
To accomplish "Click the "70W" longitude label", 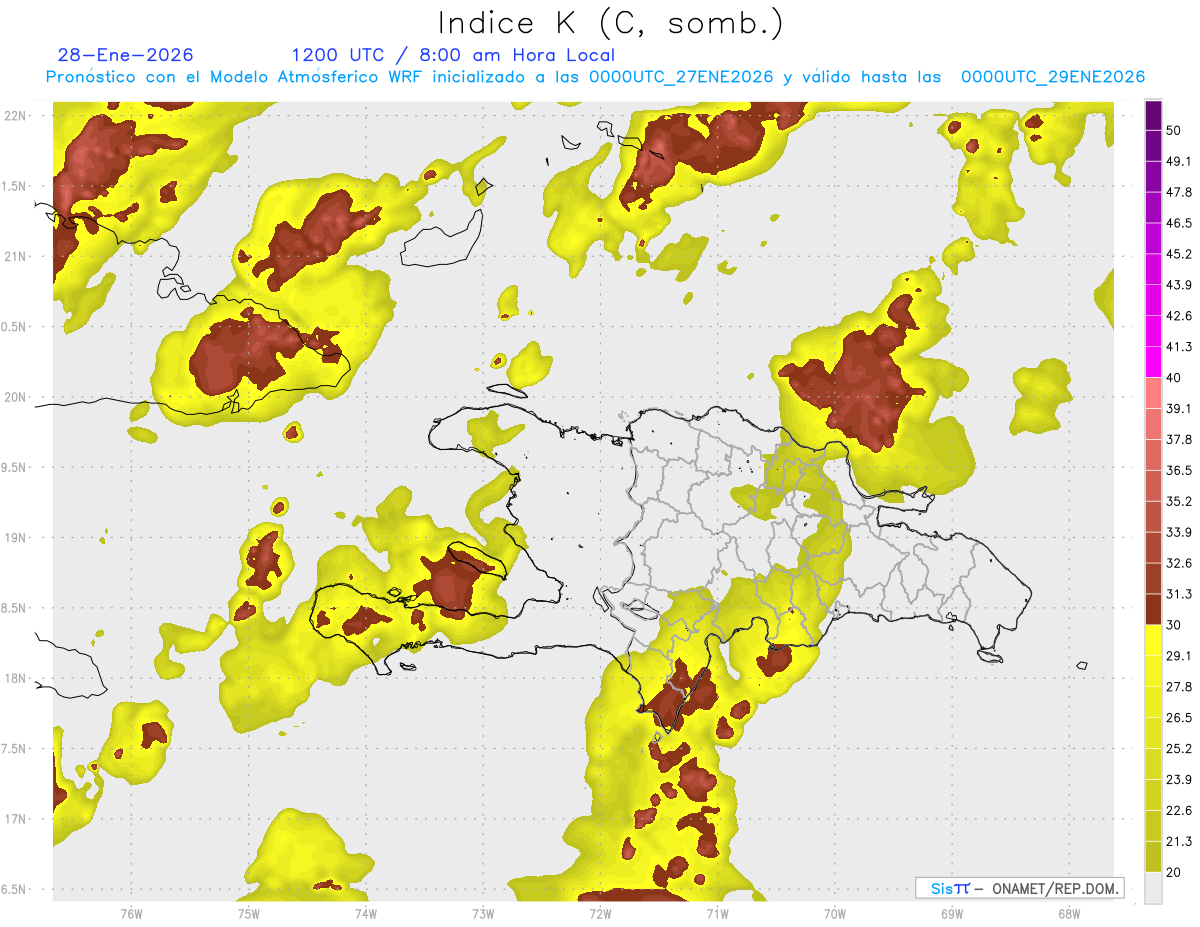I will tap(835, 913).
